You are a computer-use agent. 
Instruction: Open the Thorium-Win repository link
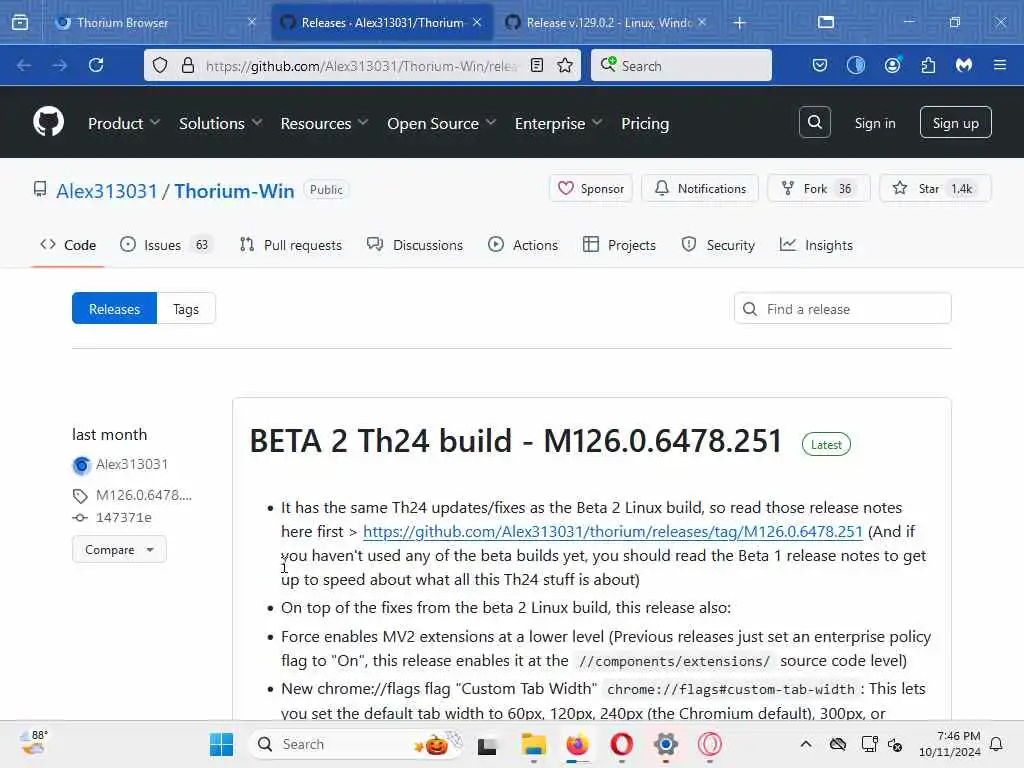(234, 191)
